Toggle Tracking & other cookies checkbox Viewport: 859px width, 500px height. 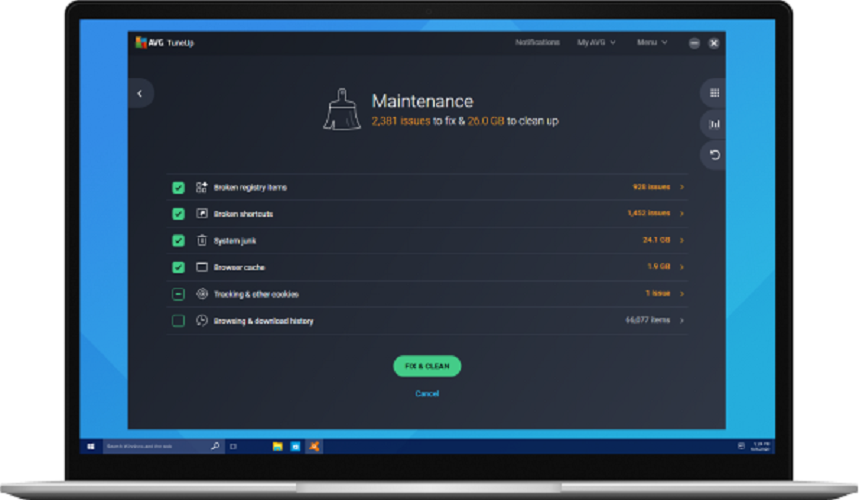tap(178, 294)
